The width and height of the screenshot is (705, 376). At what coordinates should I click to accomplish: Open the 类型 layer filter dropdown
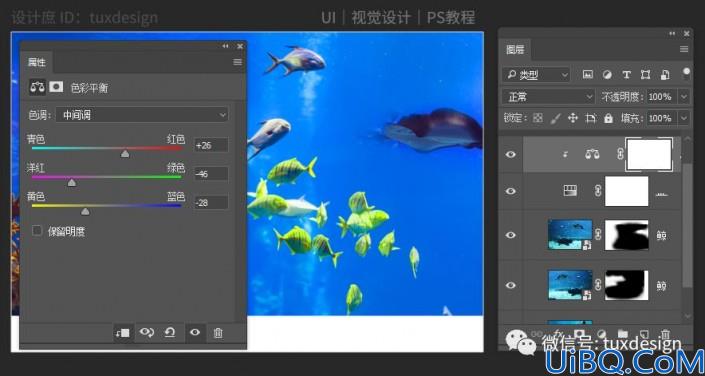point(536,75)
